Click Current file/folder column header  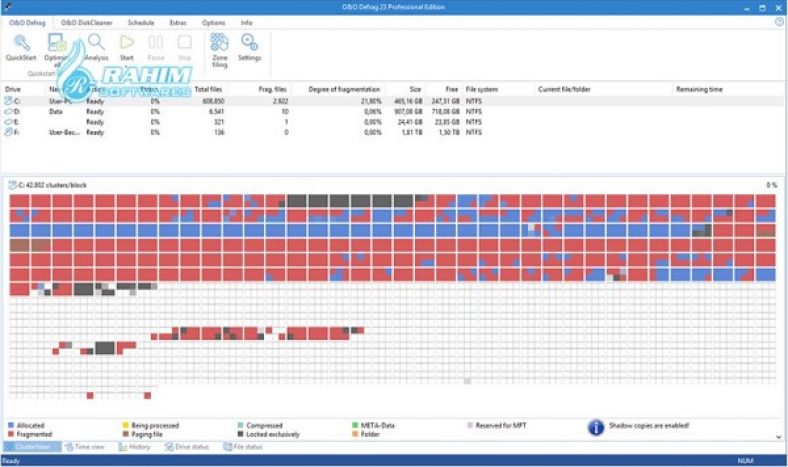click(564, 89)
